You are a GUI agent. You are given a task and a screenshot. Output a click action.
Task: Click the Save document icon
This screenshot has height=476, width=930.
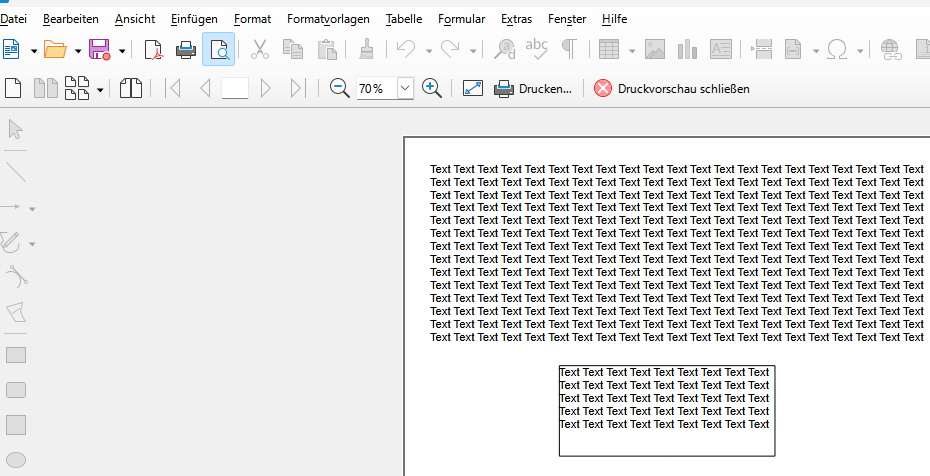(100, 50)
